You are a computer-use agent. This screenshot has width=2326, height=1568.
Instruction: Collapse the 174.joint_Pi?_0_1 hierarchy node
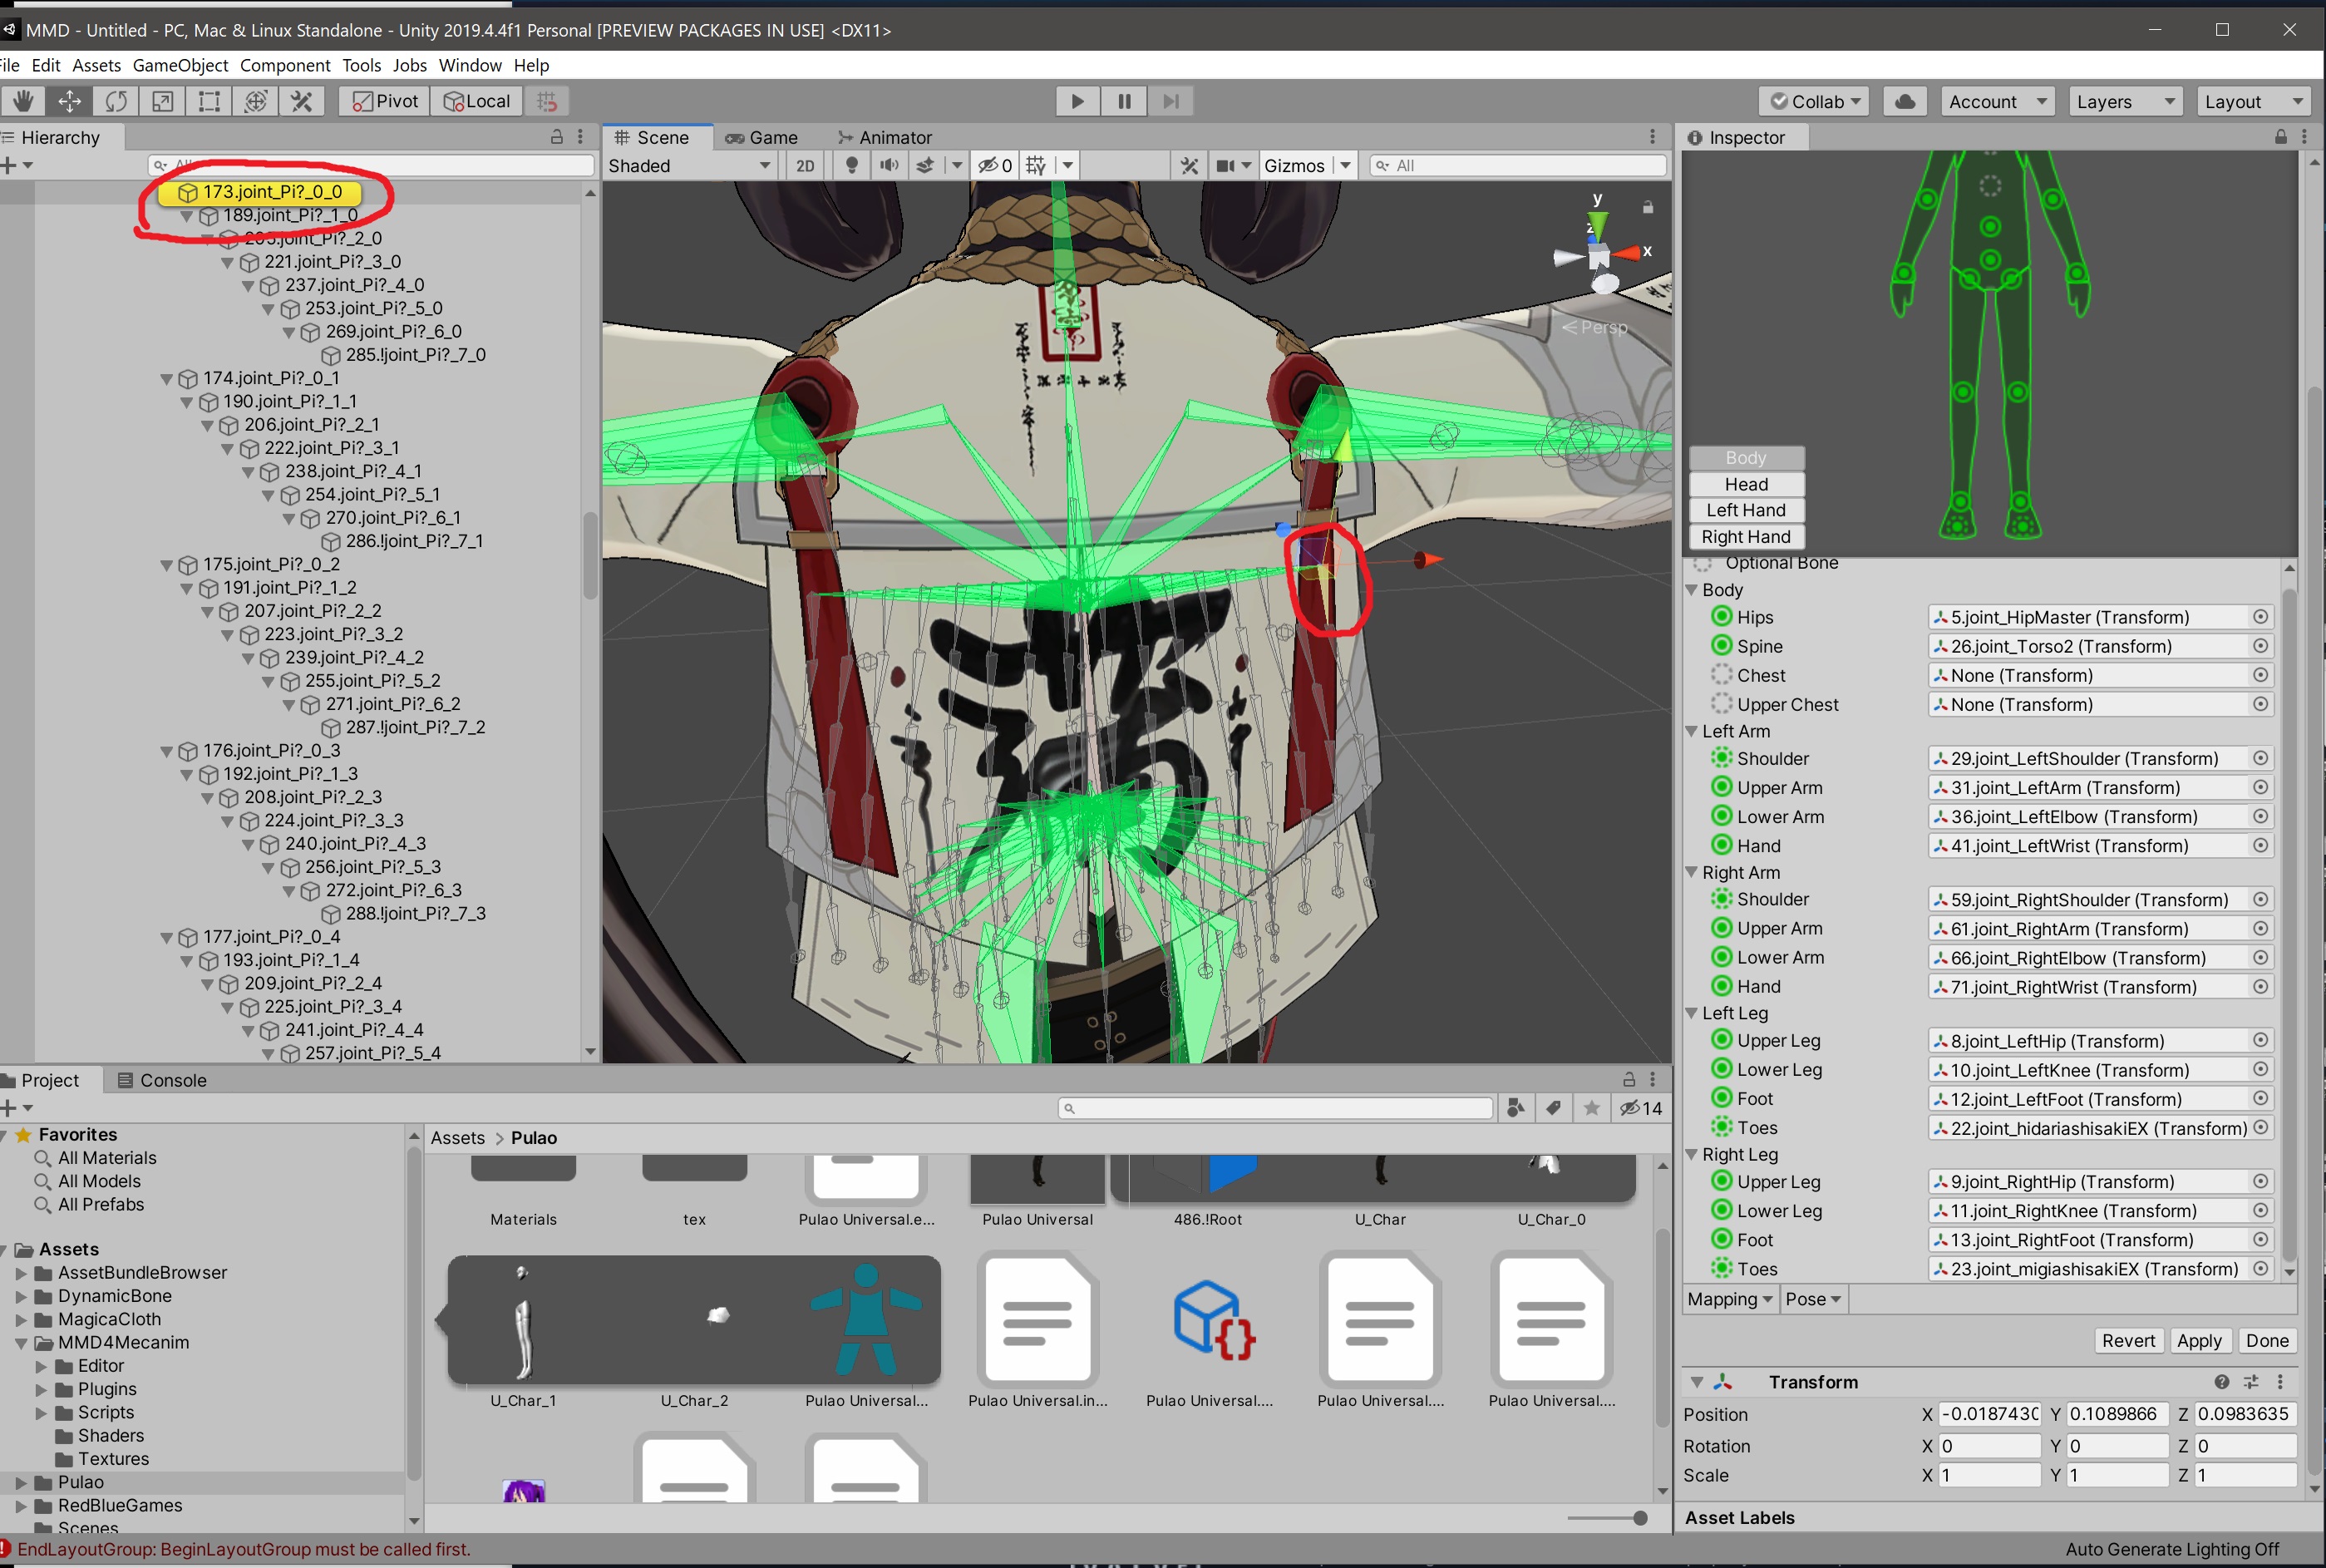coord(166,378)
